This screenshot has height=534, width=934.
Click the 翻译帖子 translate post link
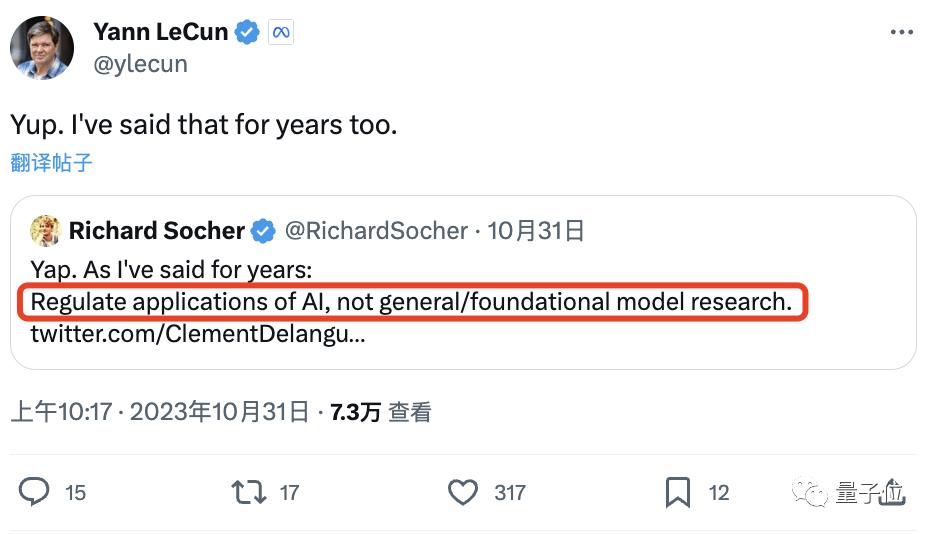52,162
